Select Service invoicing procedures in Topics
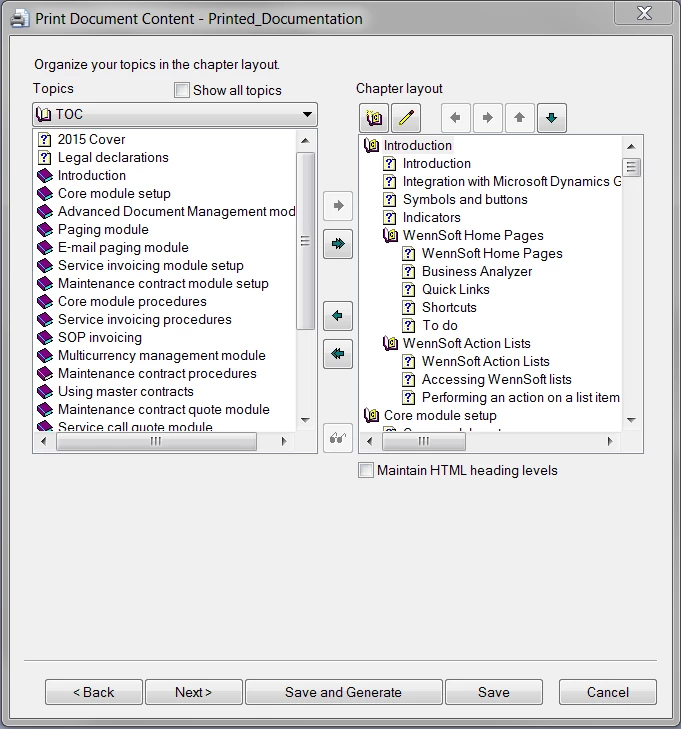The image size is (681, 729). 145,319
